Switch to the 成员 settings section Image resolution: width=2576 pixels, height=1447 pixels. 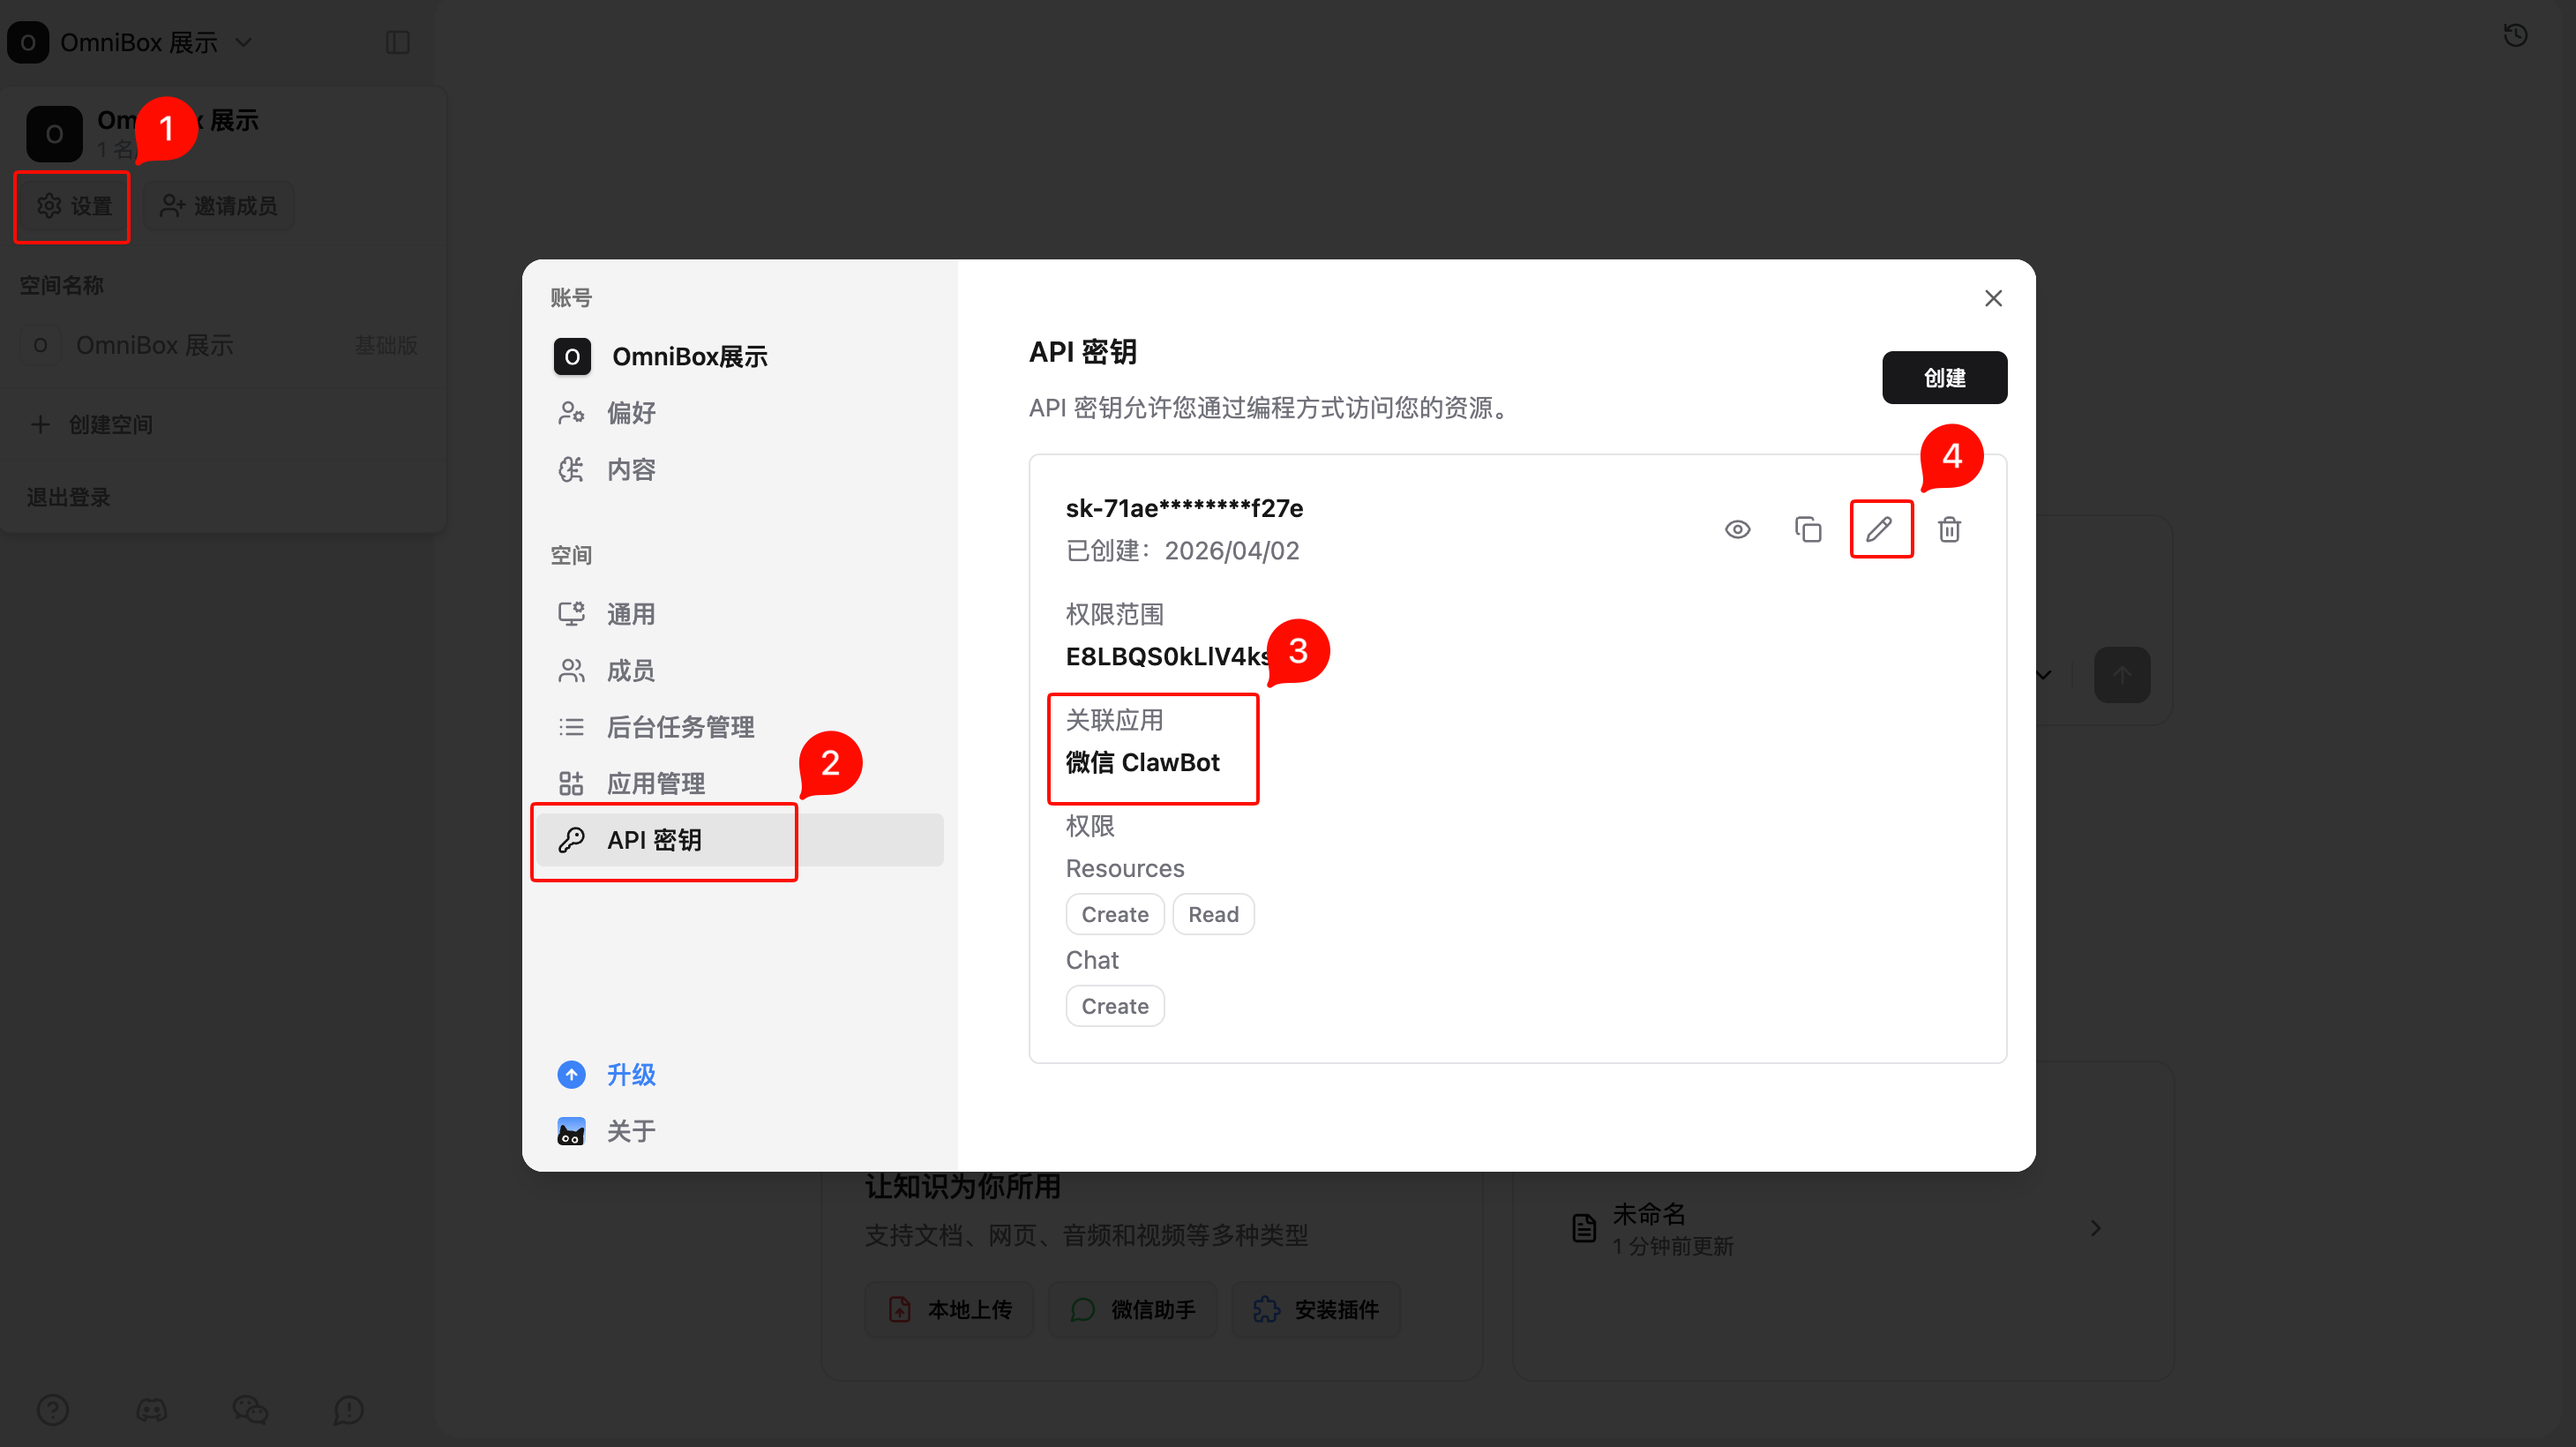pos(630,670)
